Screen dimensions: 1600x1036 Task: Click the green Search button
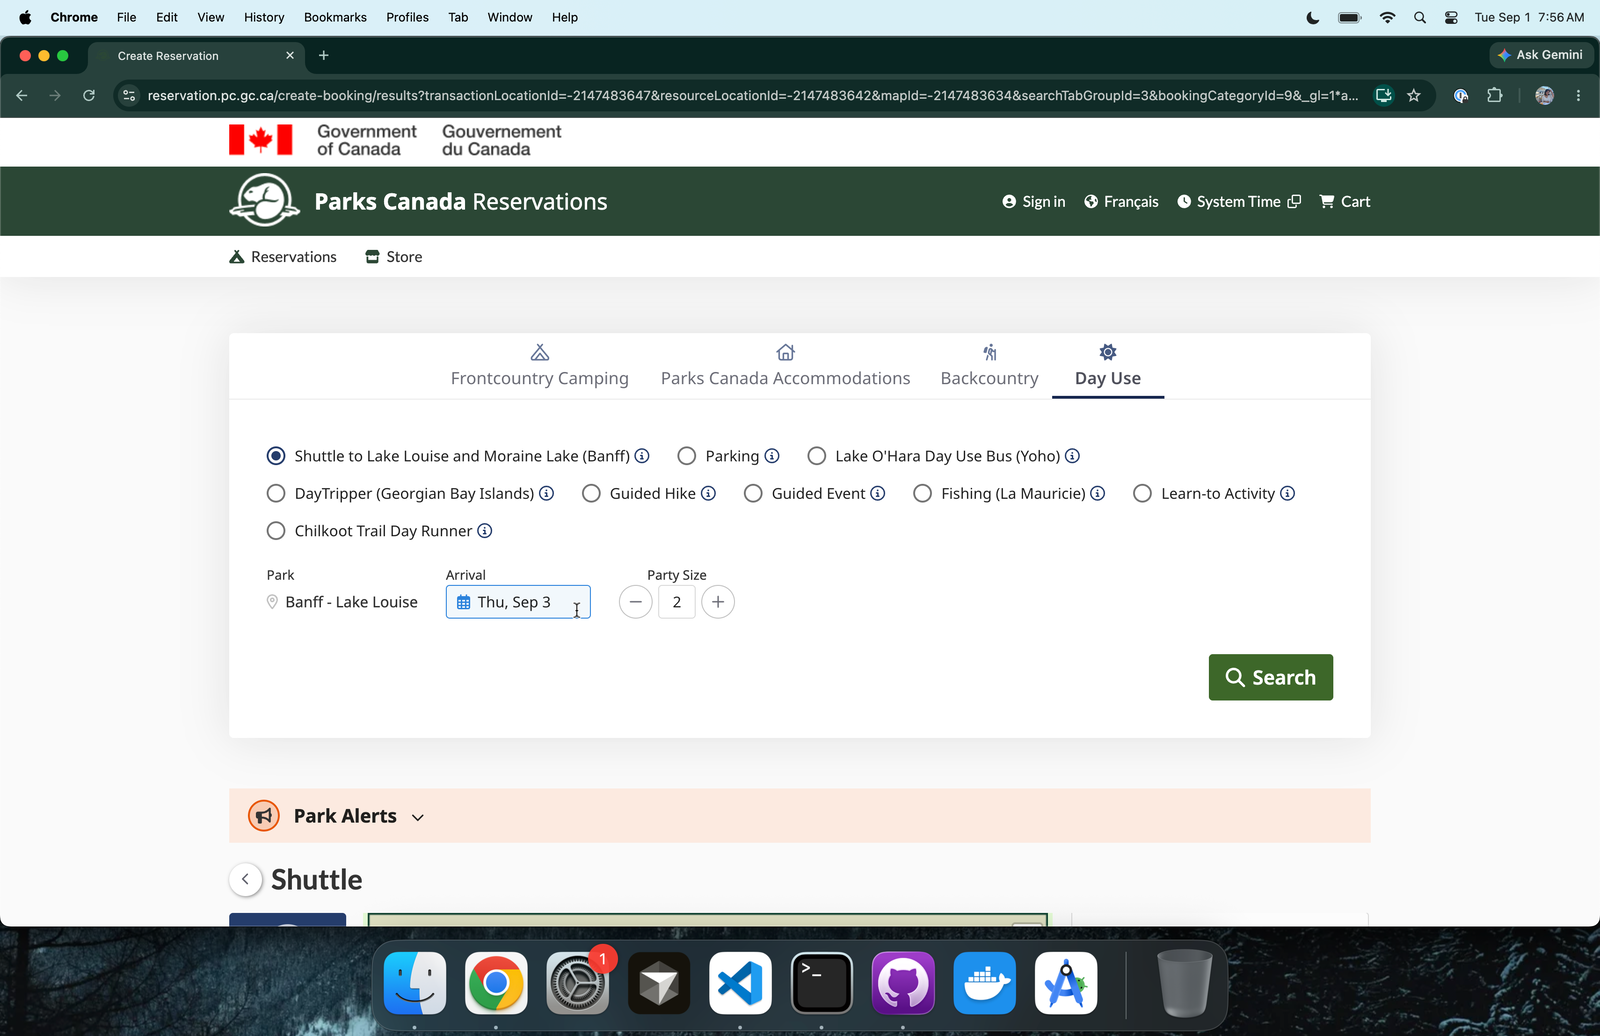click(1271, 677)
